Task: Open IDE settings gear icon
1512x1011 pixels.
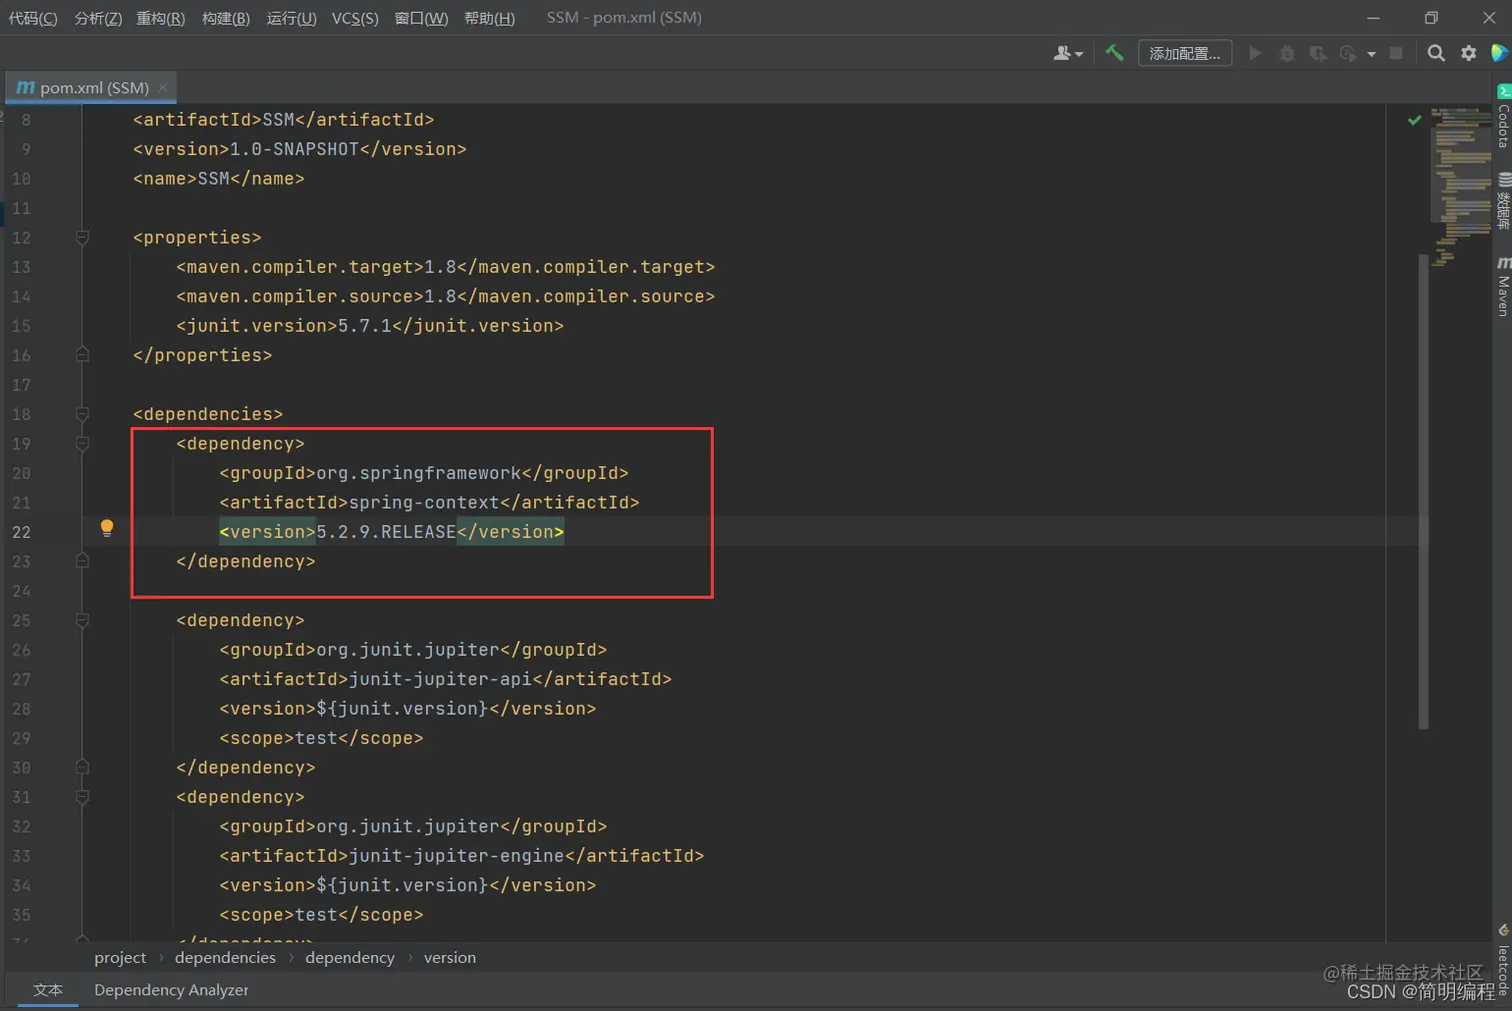Action: [x=1468, y=53]
